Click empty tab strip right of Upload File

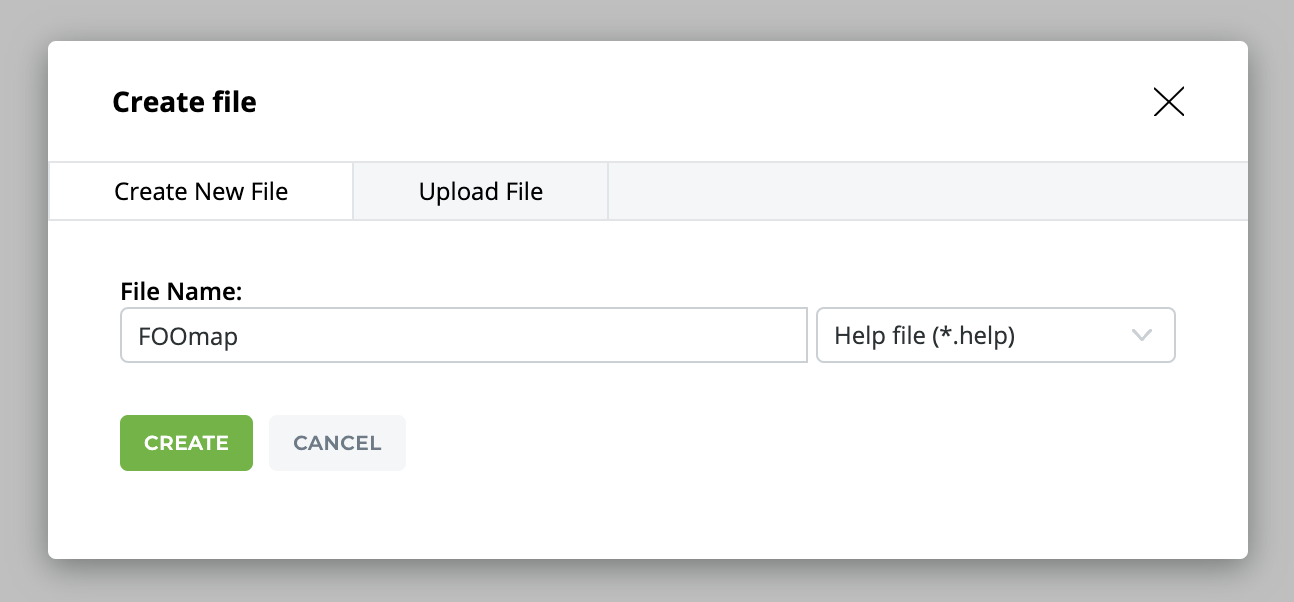pos(926,191)
